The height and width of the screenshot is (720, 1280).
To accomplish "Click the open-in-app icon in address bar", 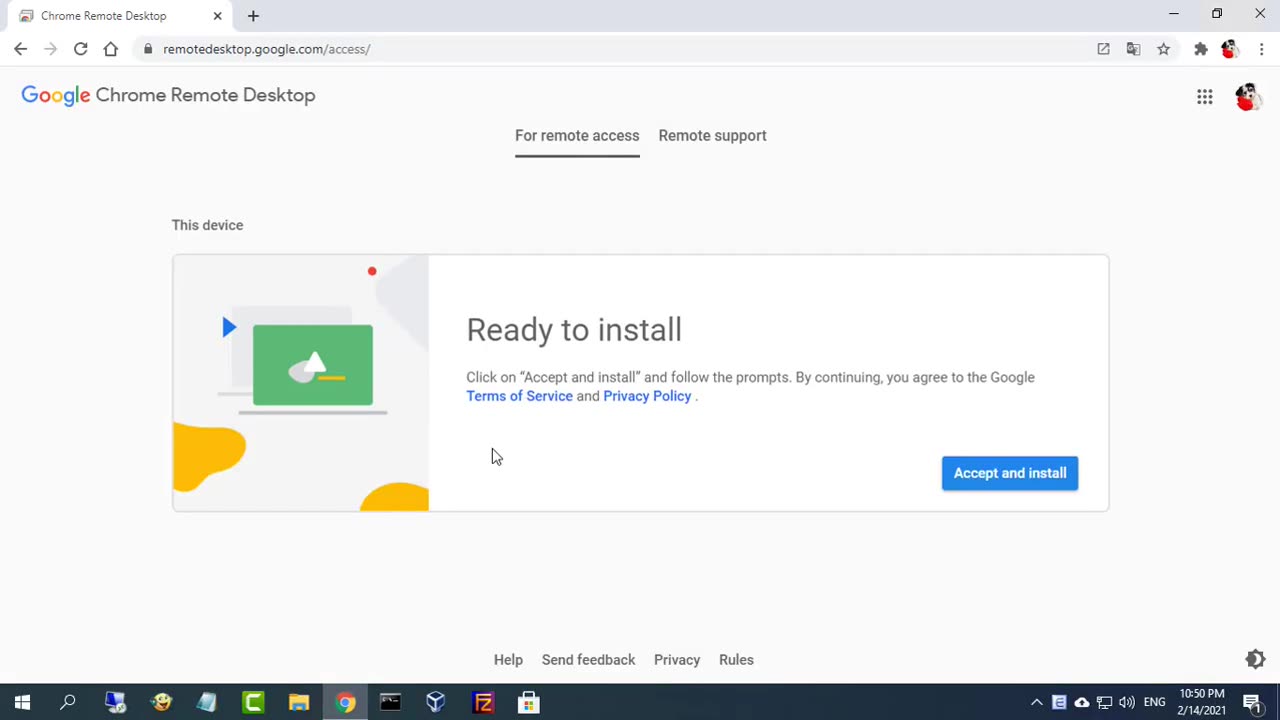I will (1103, 49).
